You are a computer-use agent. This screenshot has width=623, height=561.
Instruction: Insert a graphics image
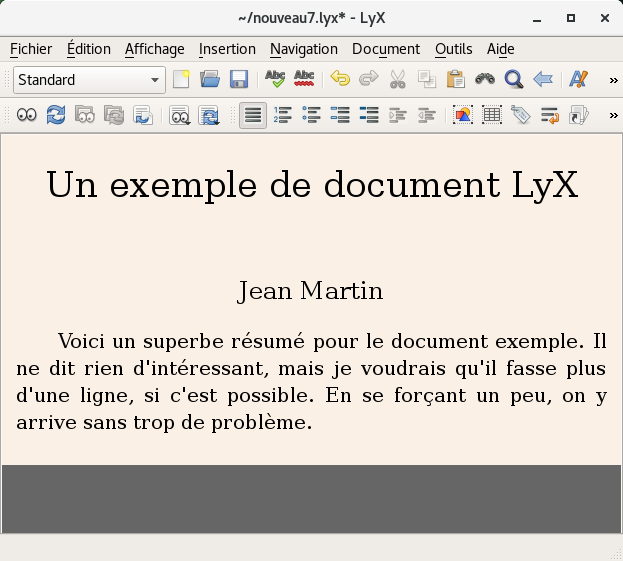click(463, 115)
